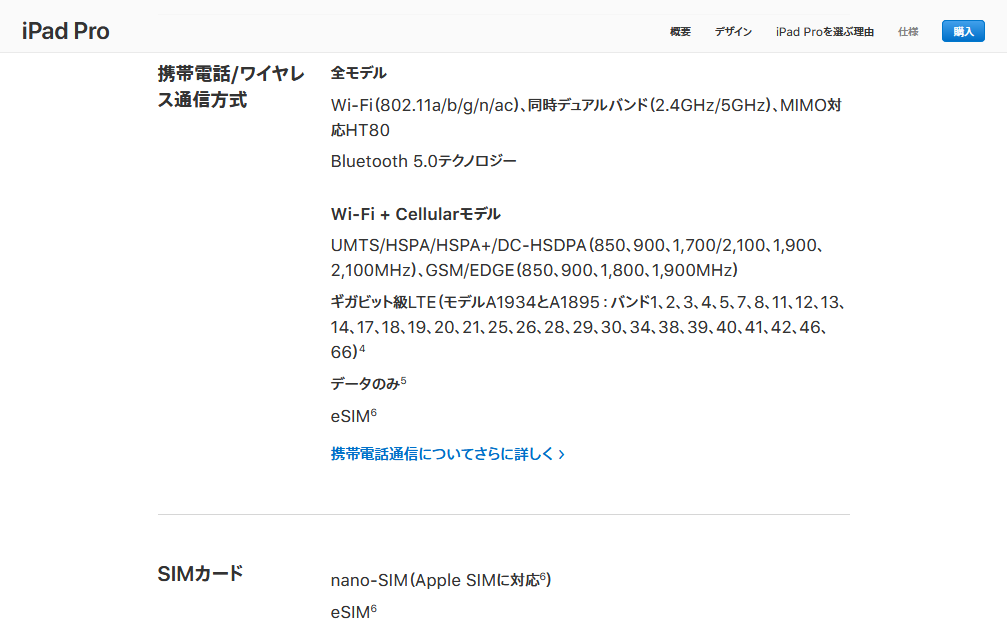Click the nano-SIM (Apple SIMに対応) text

click(441, 580)
